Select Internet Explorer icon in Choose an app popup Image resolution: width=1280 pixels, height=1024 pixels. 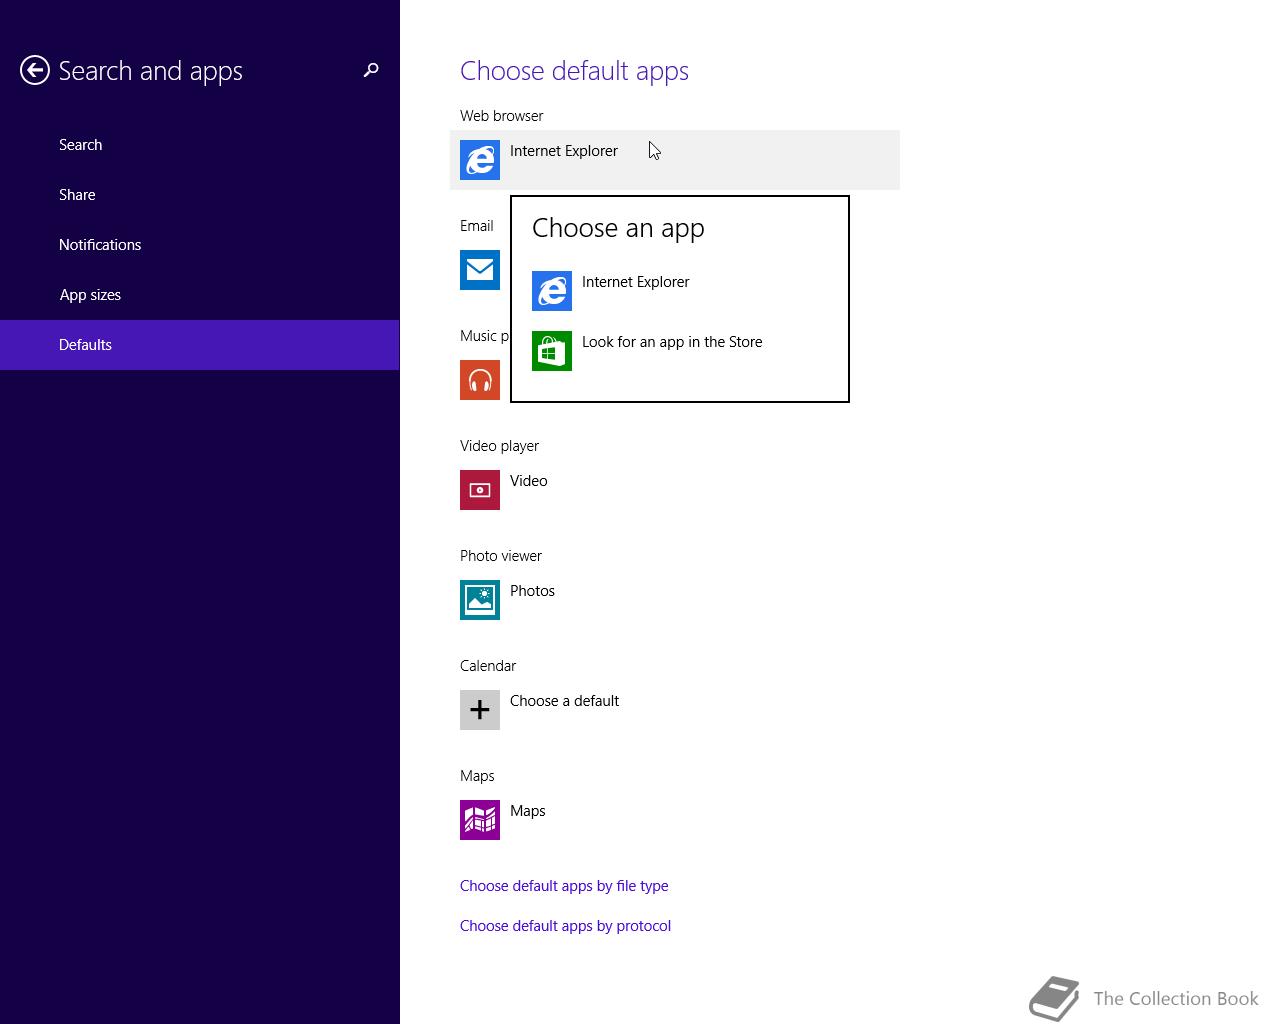552,291
